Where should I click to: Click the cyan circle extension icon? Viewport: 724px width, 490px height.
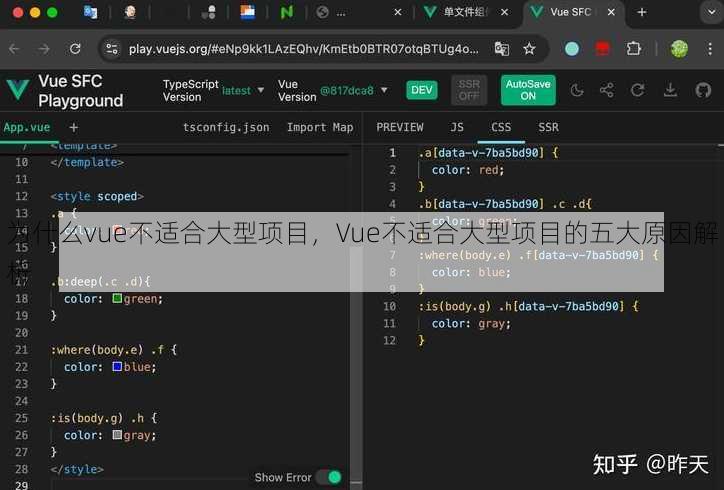click(x=572, y=48)
